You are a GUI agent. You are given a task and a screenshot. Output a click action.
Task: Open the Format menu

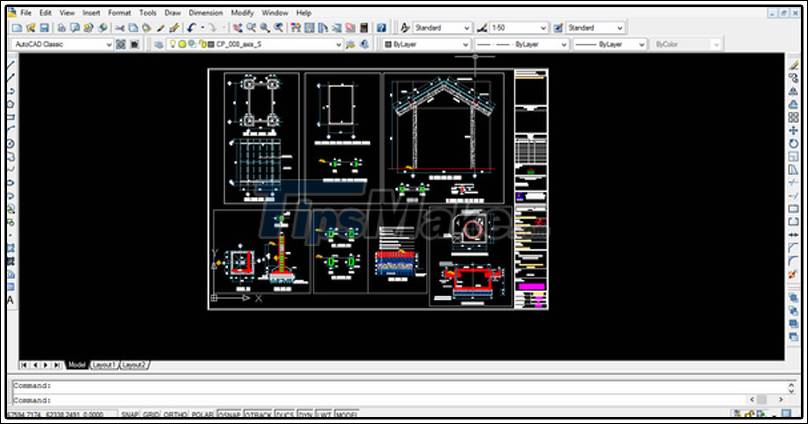tap(120, 12)
